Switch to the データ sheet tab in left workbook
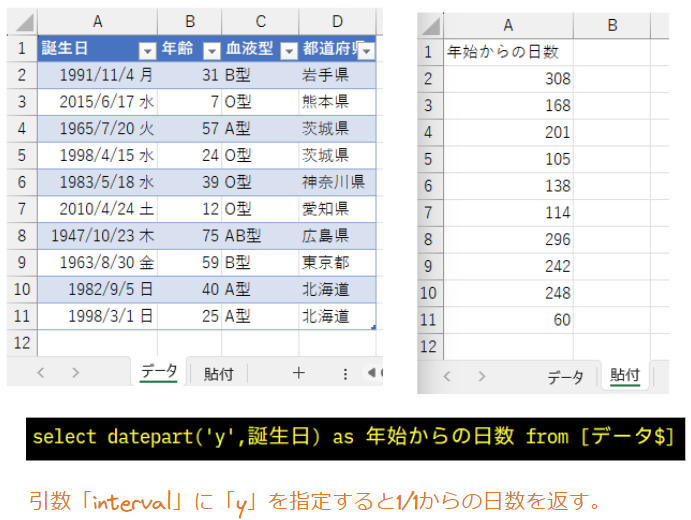691x520 pixels. pyautogui.click(x=159, y=373)
